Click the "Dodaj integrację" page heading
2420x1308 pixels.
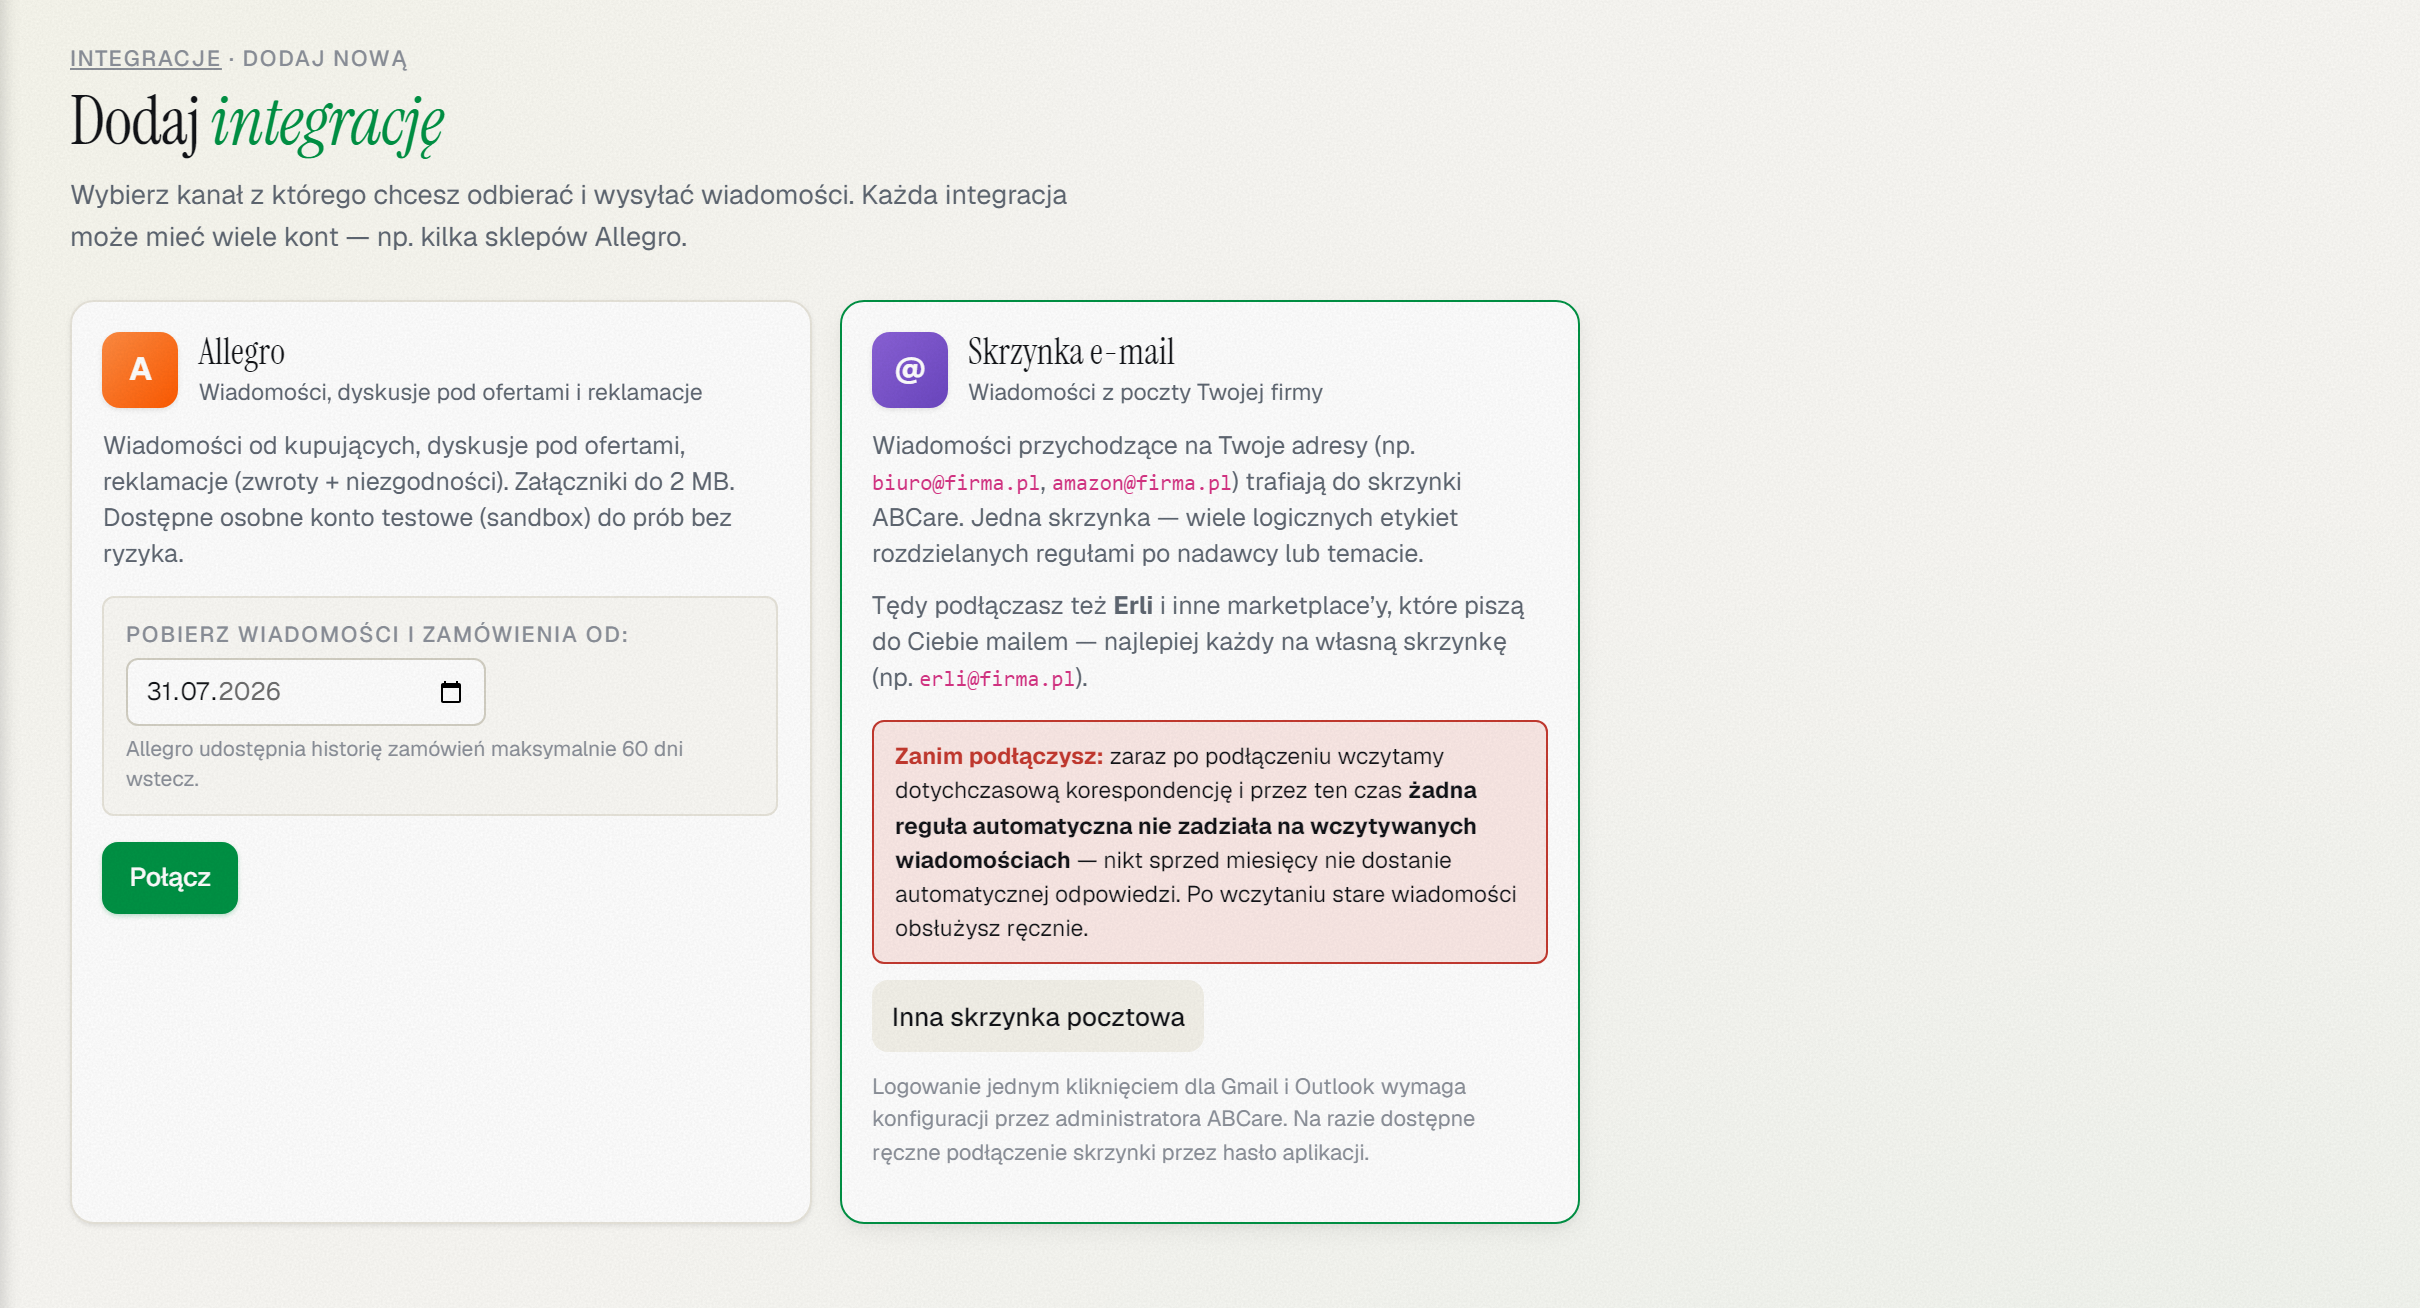(257, 123)
